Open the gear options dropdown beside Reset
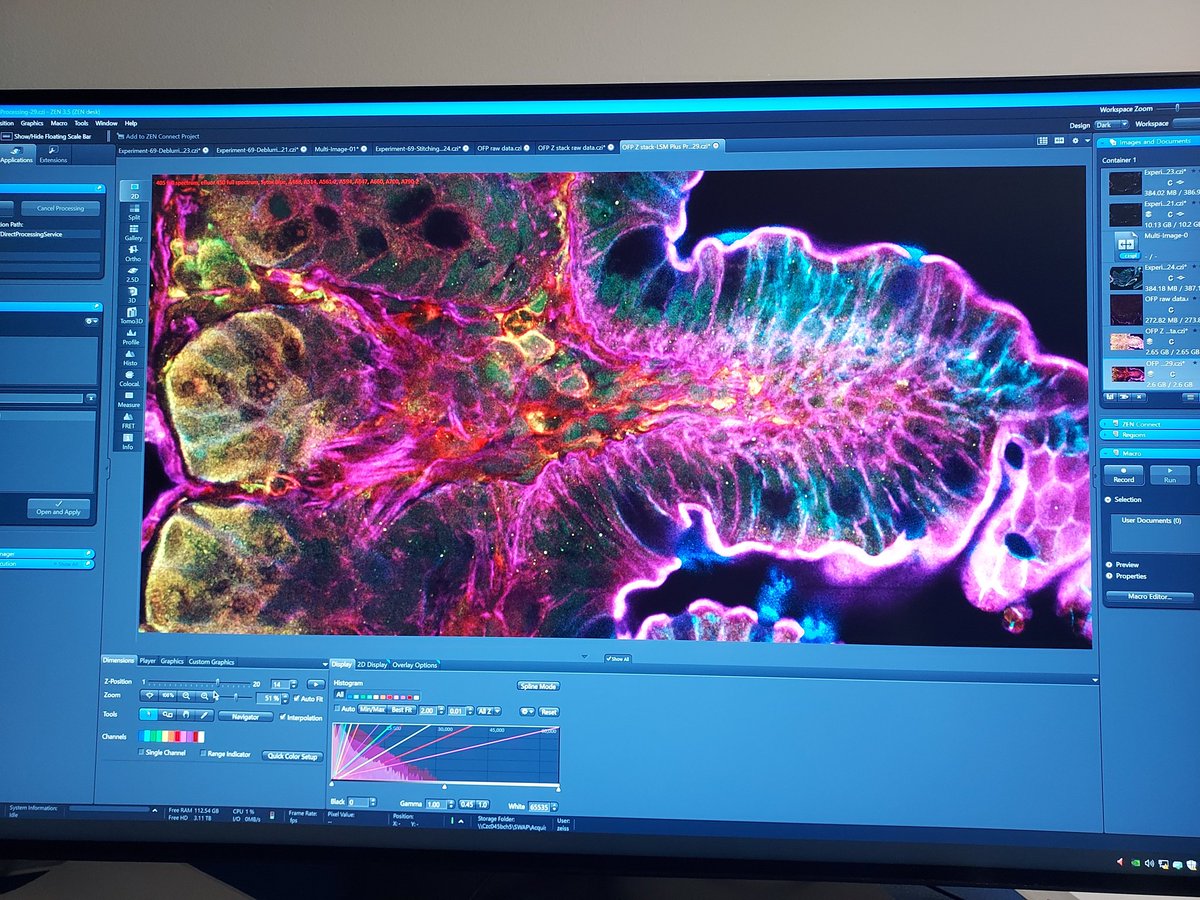Image resolution: width=1200 pixels, height=900 pixels. [x=527, y=711]
